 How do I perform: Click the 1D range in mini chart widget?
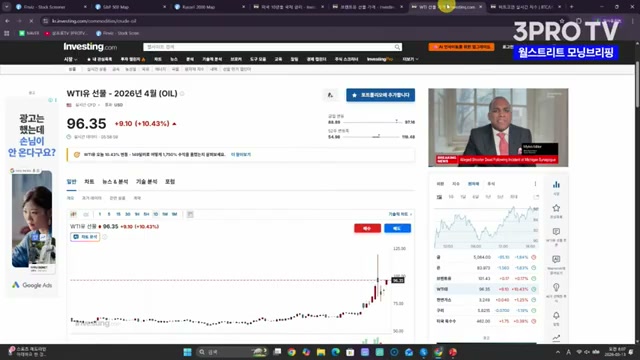point(439,197)
